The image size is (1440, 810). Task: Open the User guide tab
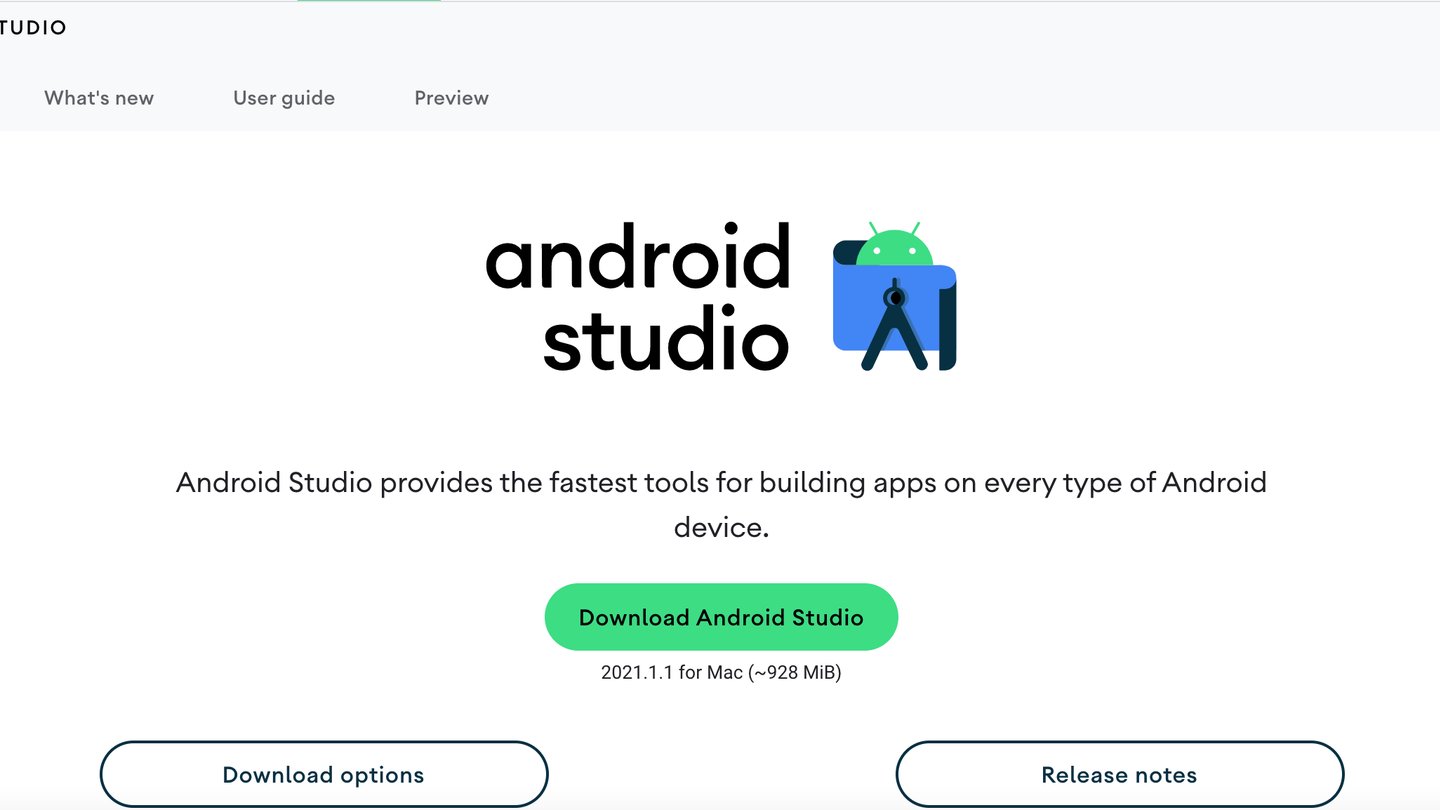click(284, 98)
